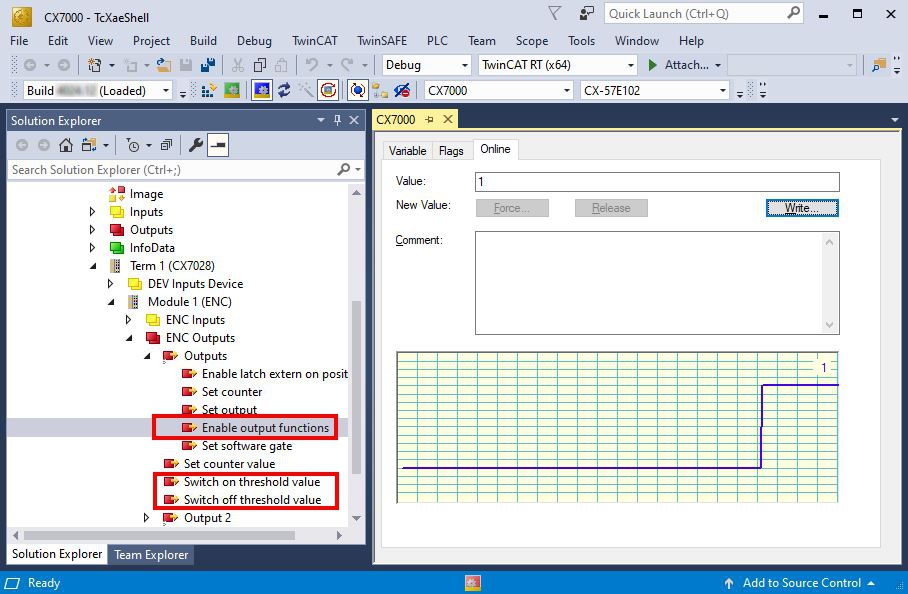Open the TwinSAFE menu

(382, 41)
